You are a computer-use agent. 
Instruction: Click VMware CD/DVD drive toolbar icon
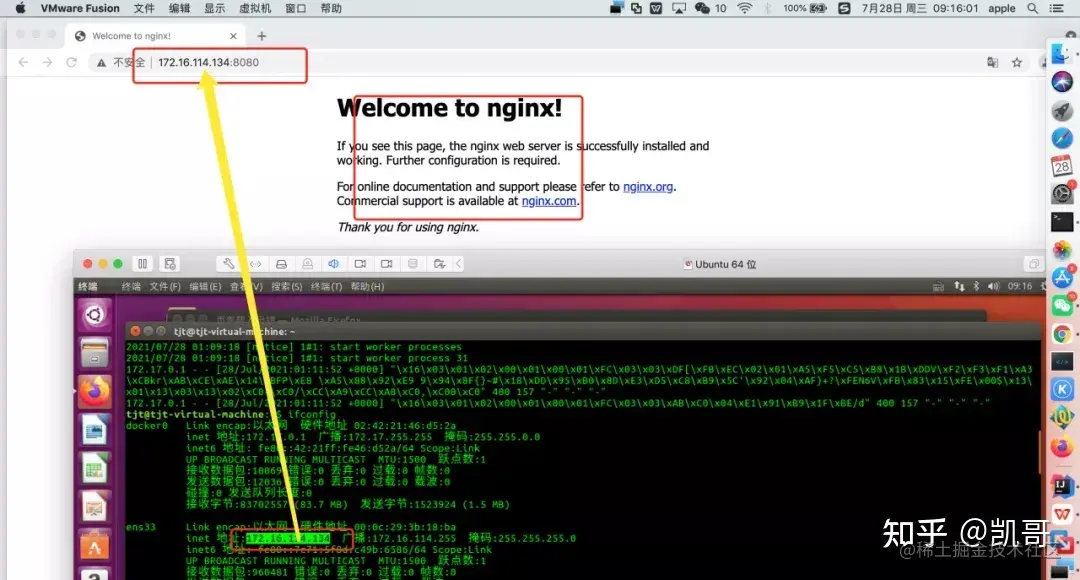307,264
